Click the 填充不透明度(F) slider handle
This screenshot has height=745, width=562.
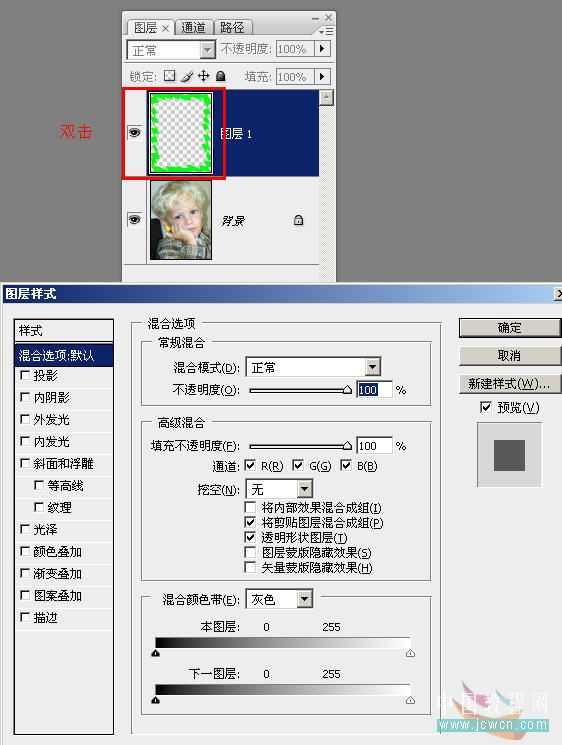(347, 446)
